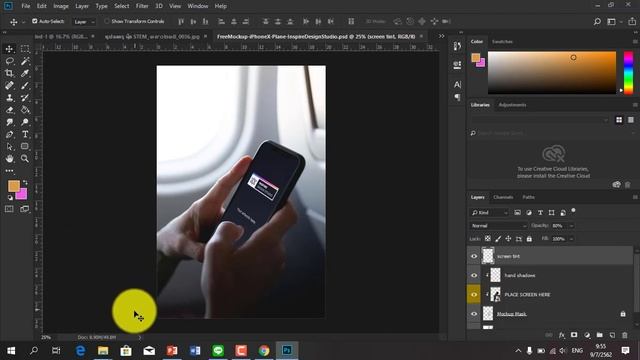The width and height of the screenshot is (640, 360).
Task: Switch to the Paths tab
Action: point(528,197)
